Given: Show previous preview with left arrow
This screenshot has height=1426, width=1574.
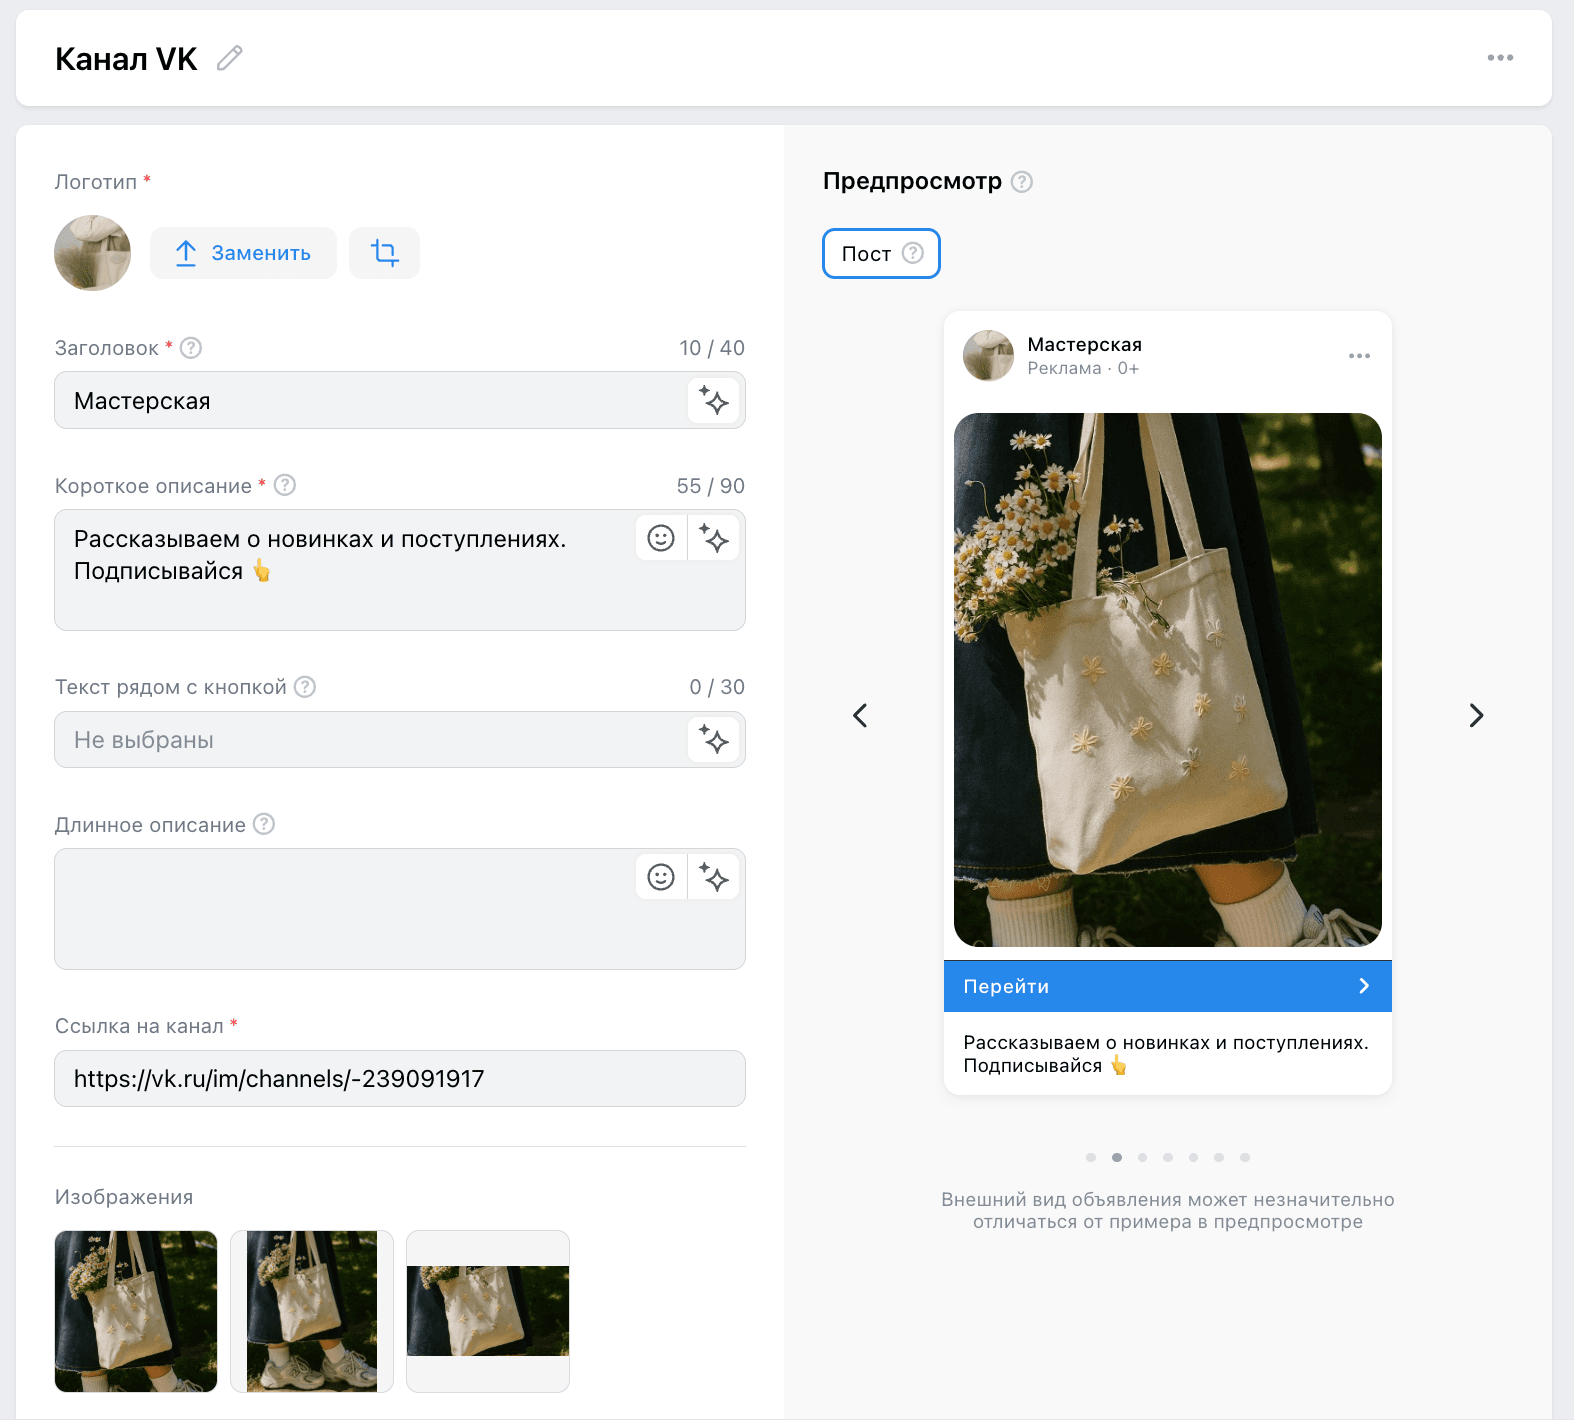Looking at the screenshot, I should pos(860,715).
